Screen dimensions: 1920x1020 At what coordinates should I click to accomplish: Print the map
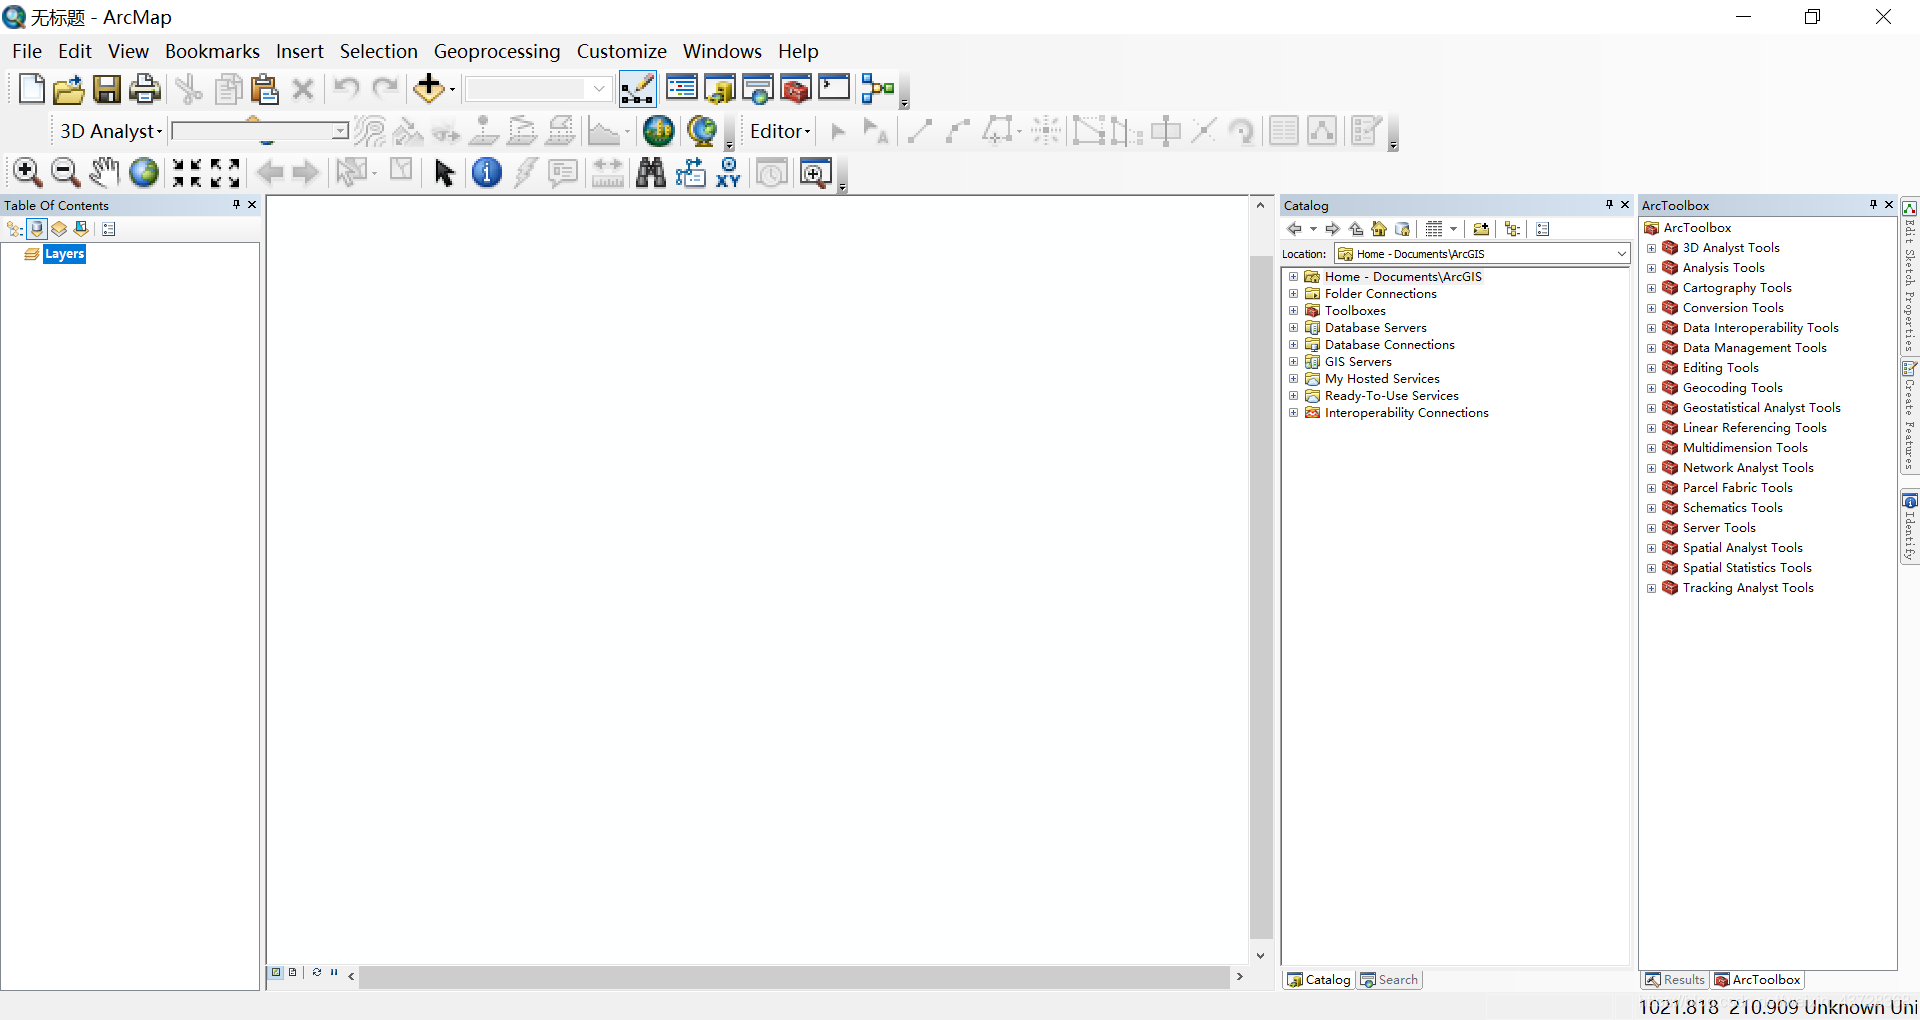(x=145, y=89)
